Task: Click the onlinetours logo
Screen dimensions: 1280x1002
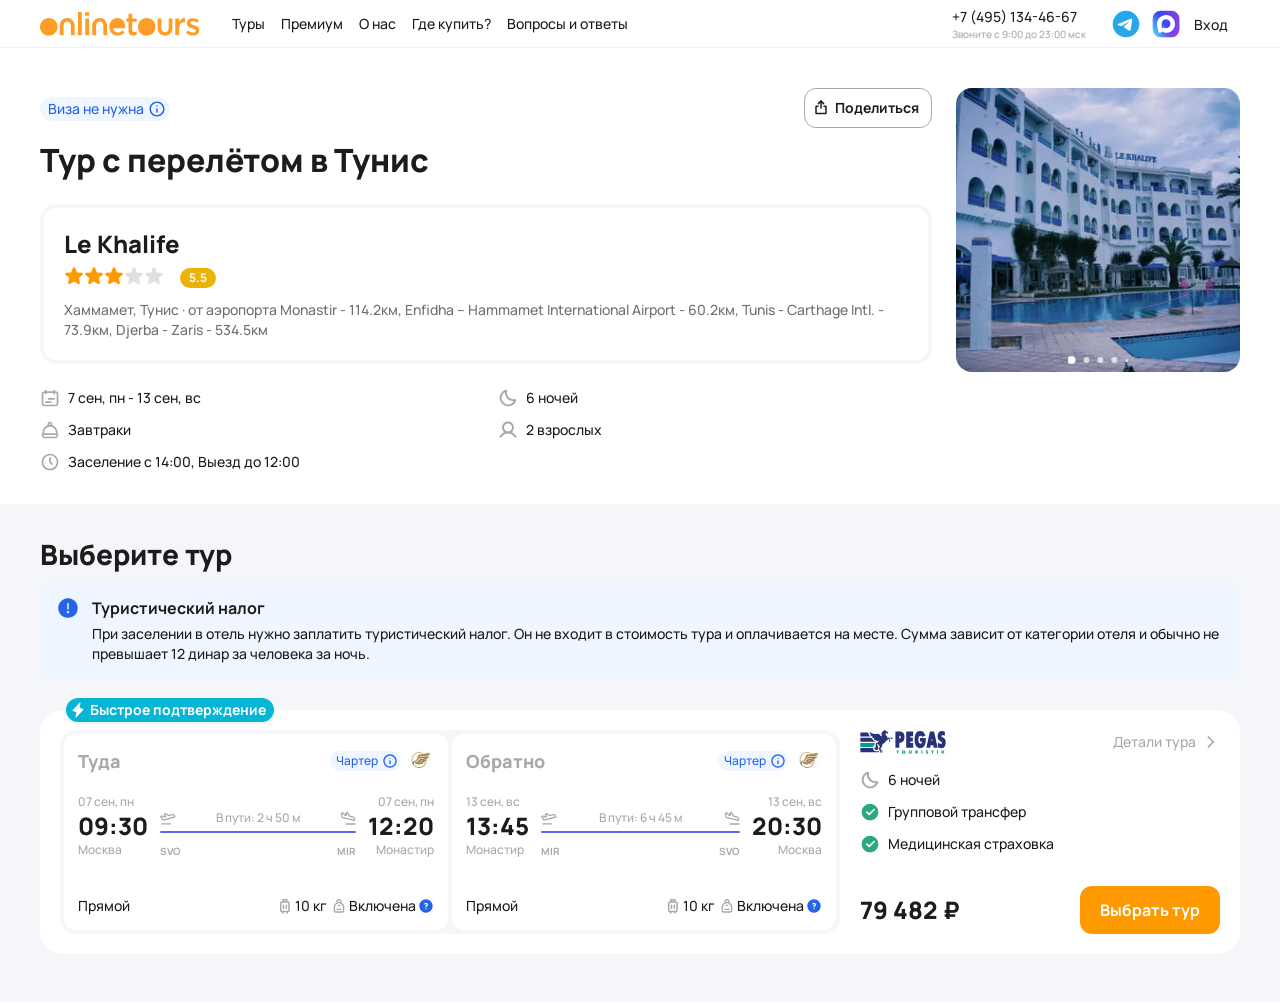Action: coord(120,24)
